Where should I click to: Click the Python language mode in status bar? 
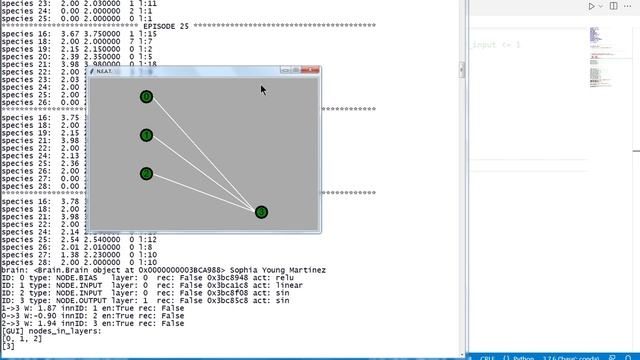pos(523,358)
